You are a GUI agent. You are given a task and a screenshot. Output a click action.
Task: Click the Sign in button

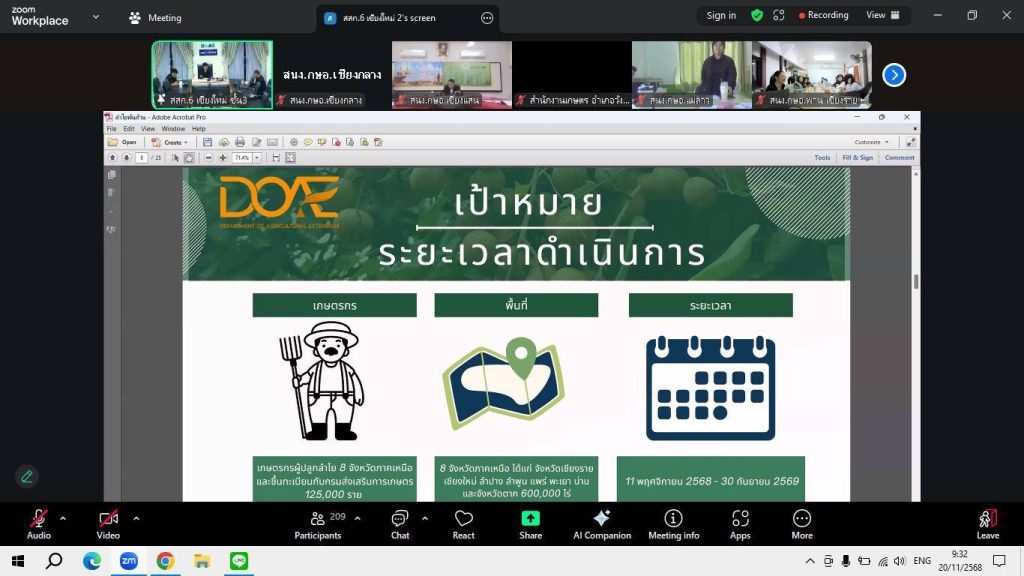pos(721,15)
